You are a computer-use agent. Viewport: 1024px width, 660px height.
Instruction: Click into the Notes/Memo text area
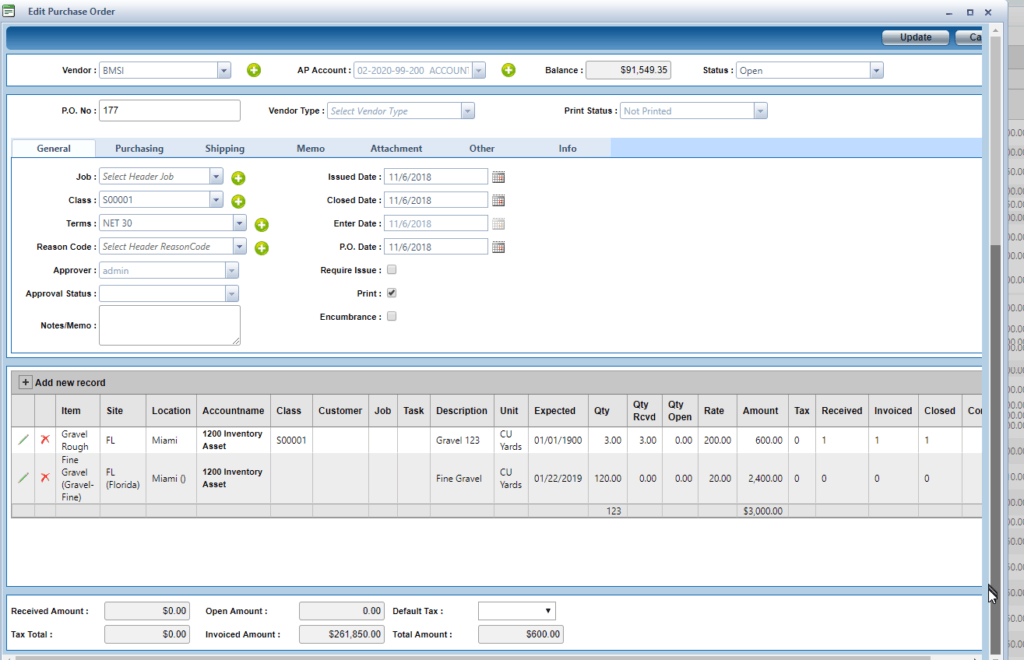pos(169,325)
